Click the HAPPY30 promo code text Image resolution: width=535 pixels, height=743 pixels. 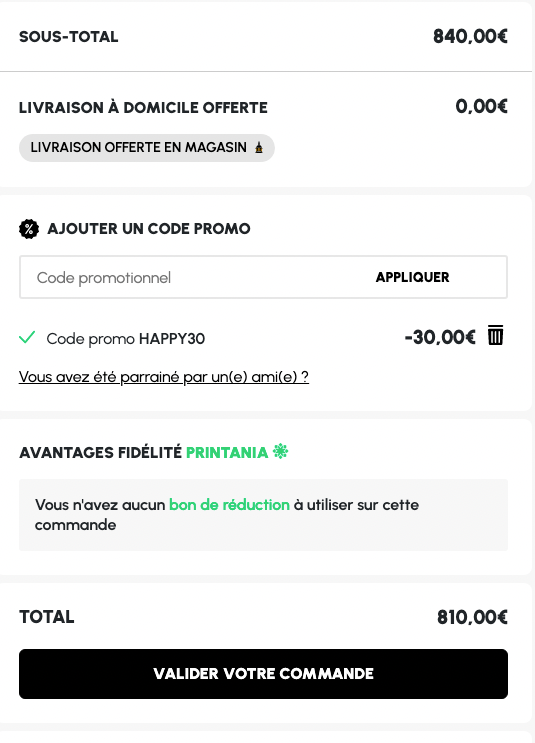[172, 338]
